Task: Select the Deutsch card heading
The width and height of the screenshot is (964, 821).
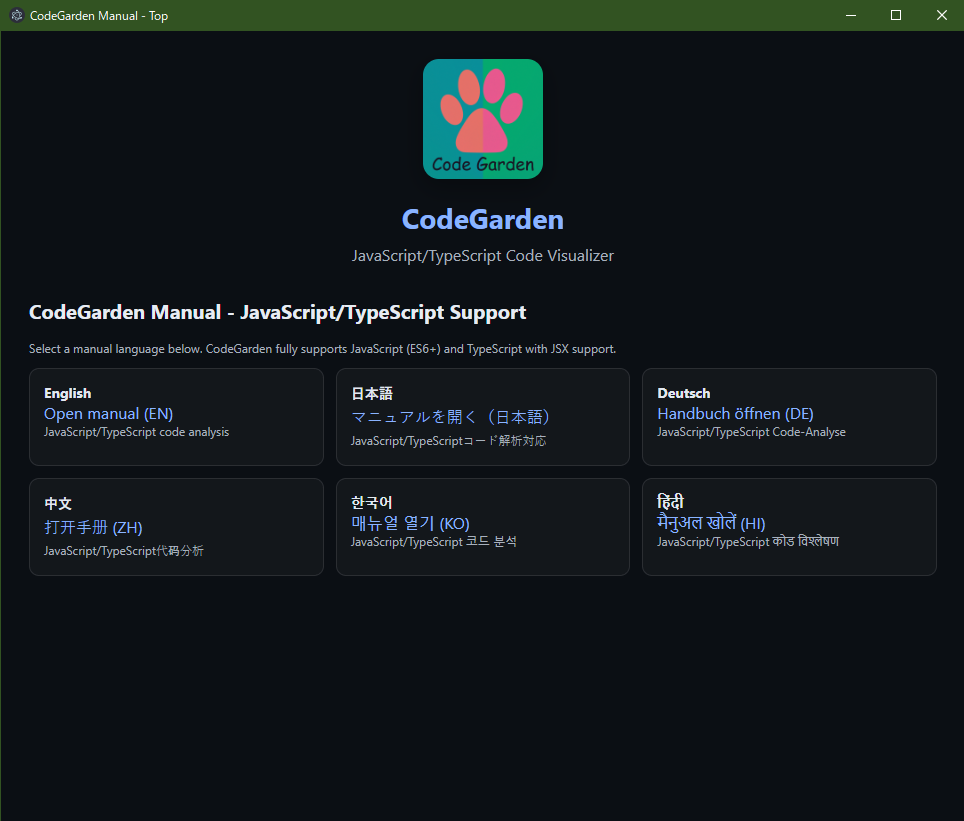Action: (x=683, y=393)
